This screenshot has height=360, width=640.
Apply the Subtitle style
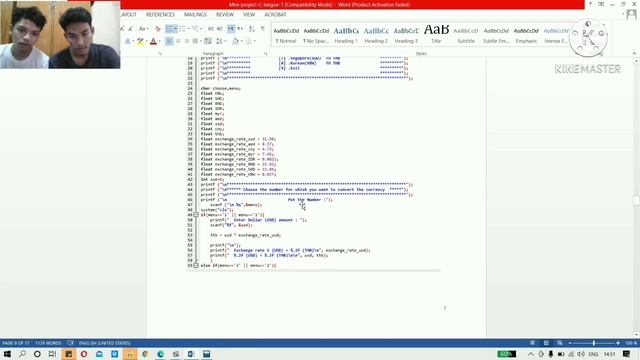click(466, 35)
